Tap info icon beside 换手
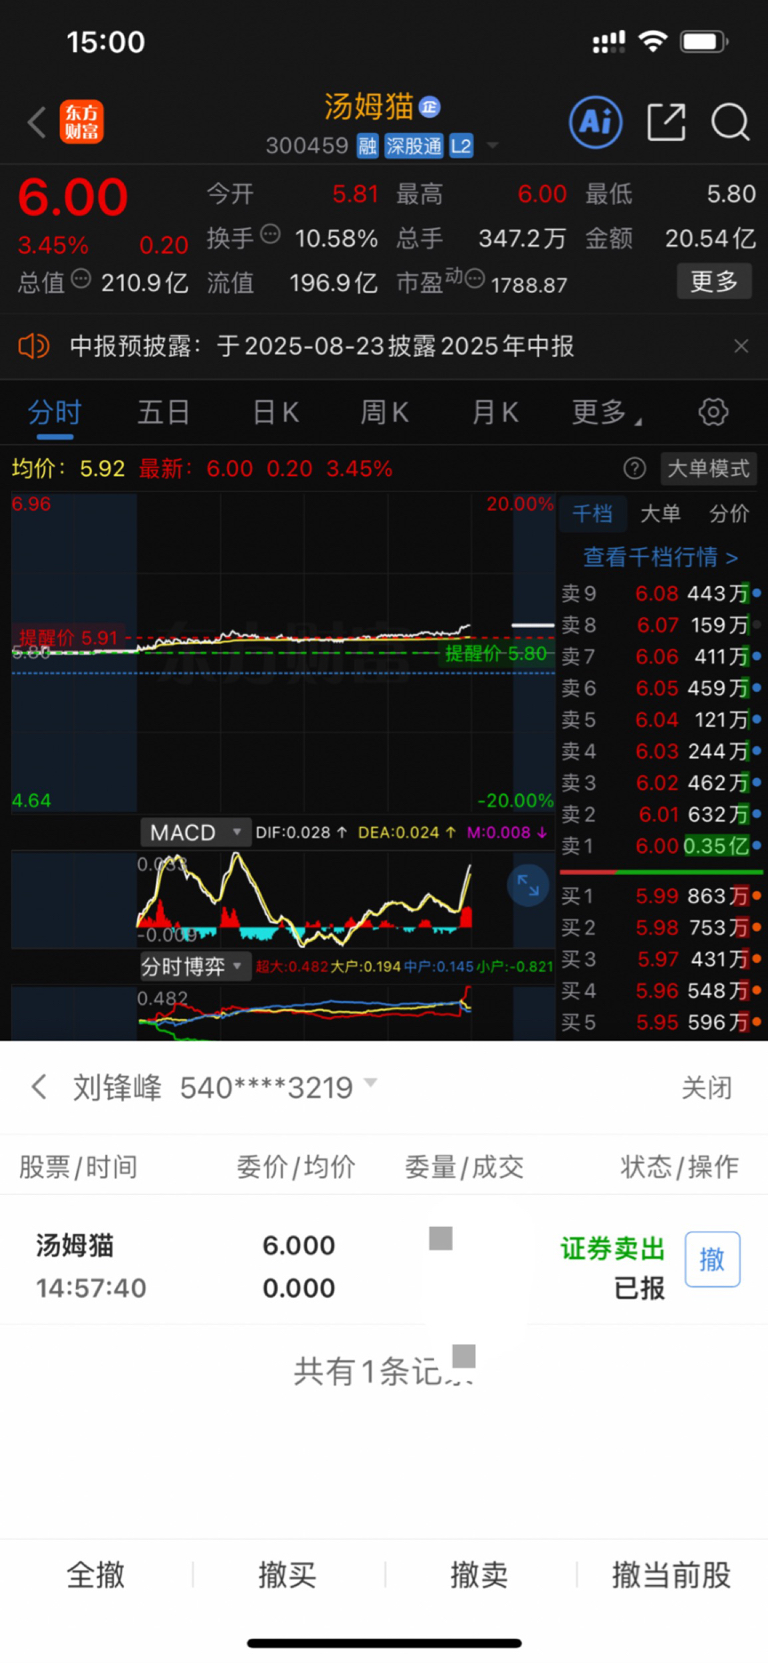Viewport: 768px width, 1664px height. [x=270, y=234]
